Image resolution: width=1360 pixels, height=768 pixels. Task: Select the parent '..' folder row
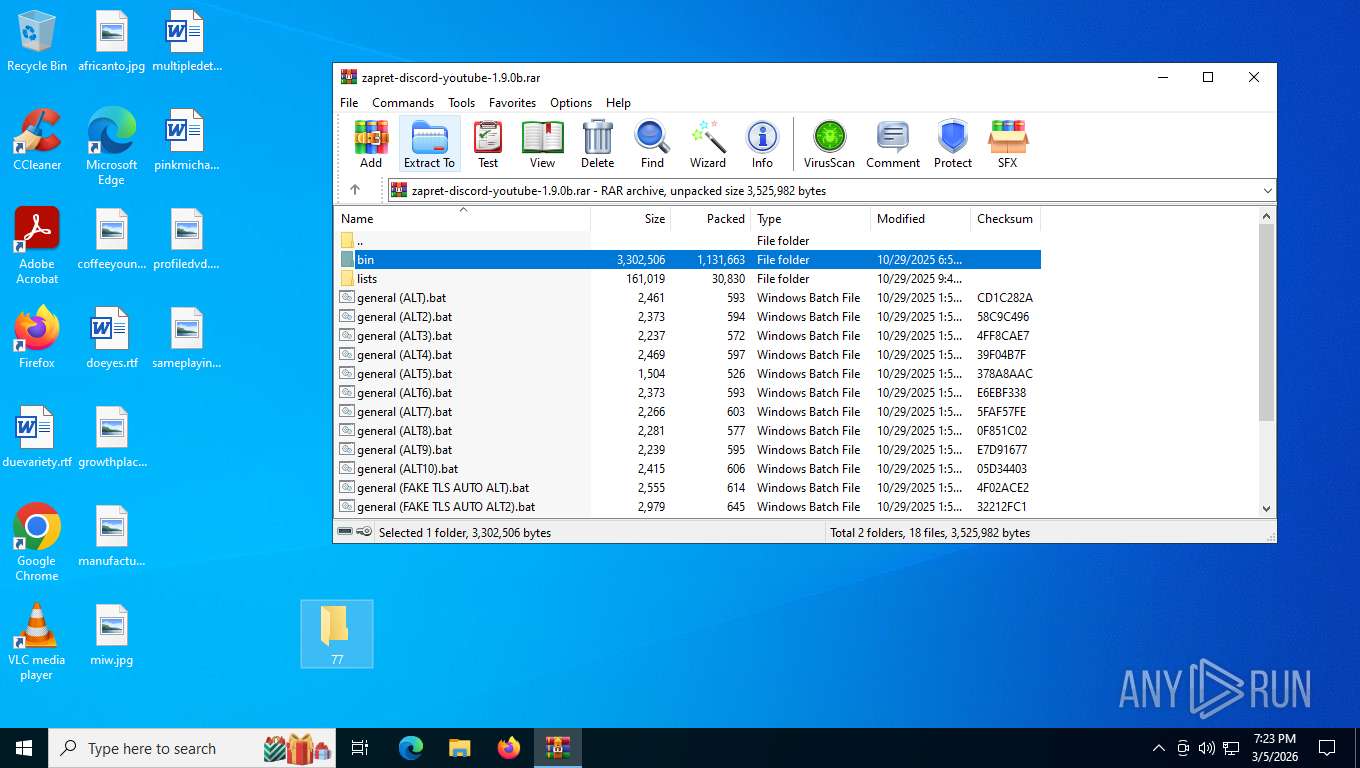688,240
